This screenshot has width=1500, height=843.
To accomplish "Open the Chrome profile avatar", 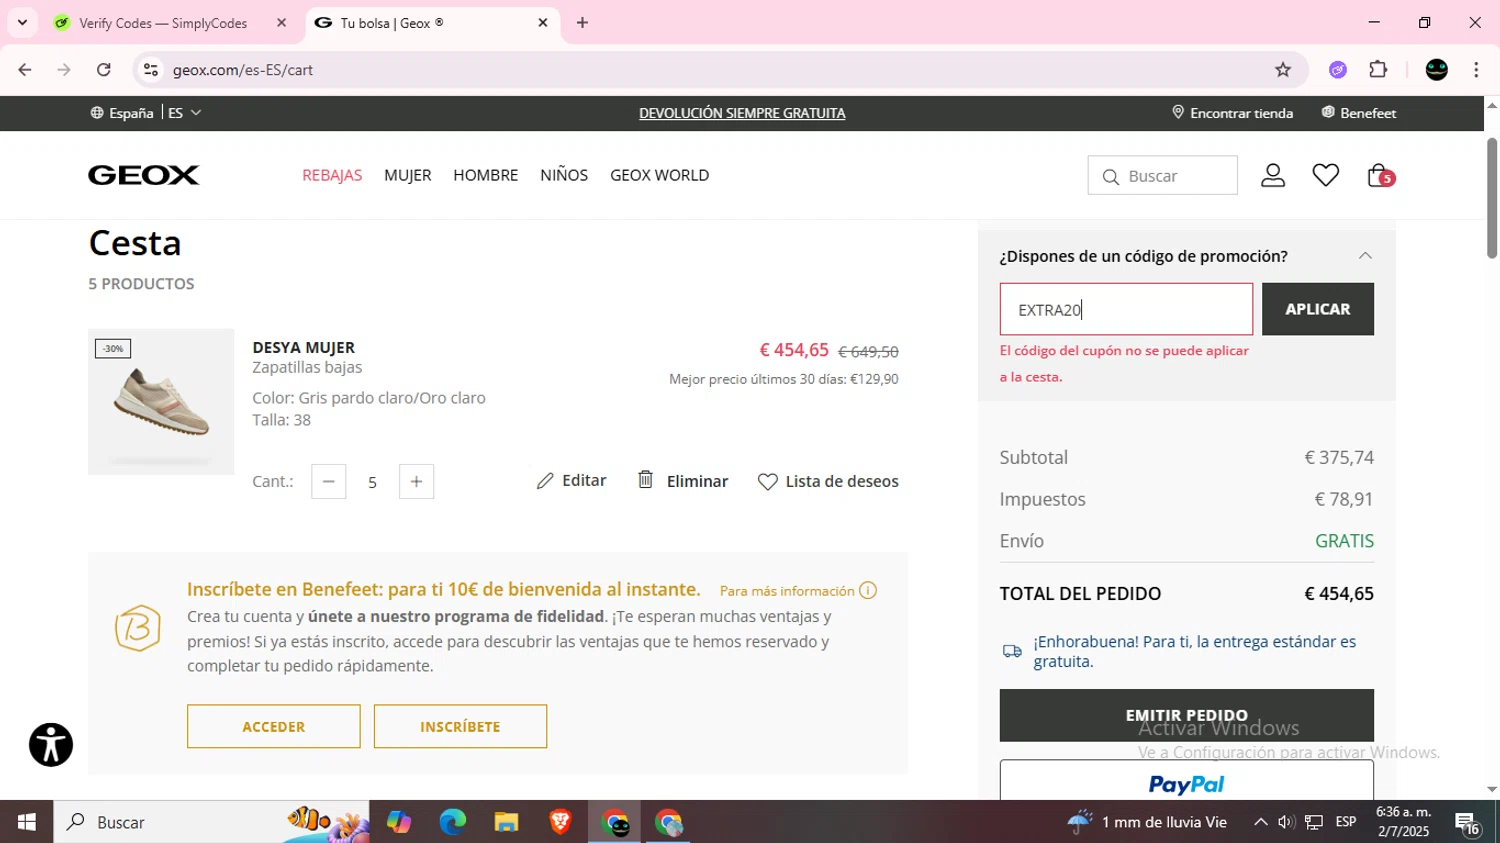I will point(1437,69).
